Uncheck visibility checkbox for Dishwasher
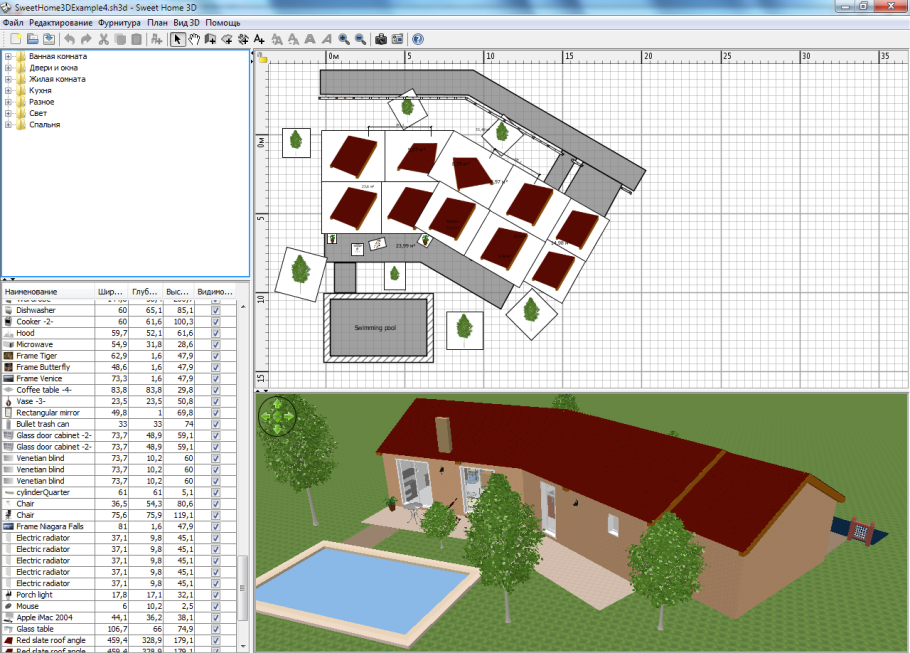The height and width of the screenshot is (653, 910). click(x=215, y=311)
